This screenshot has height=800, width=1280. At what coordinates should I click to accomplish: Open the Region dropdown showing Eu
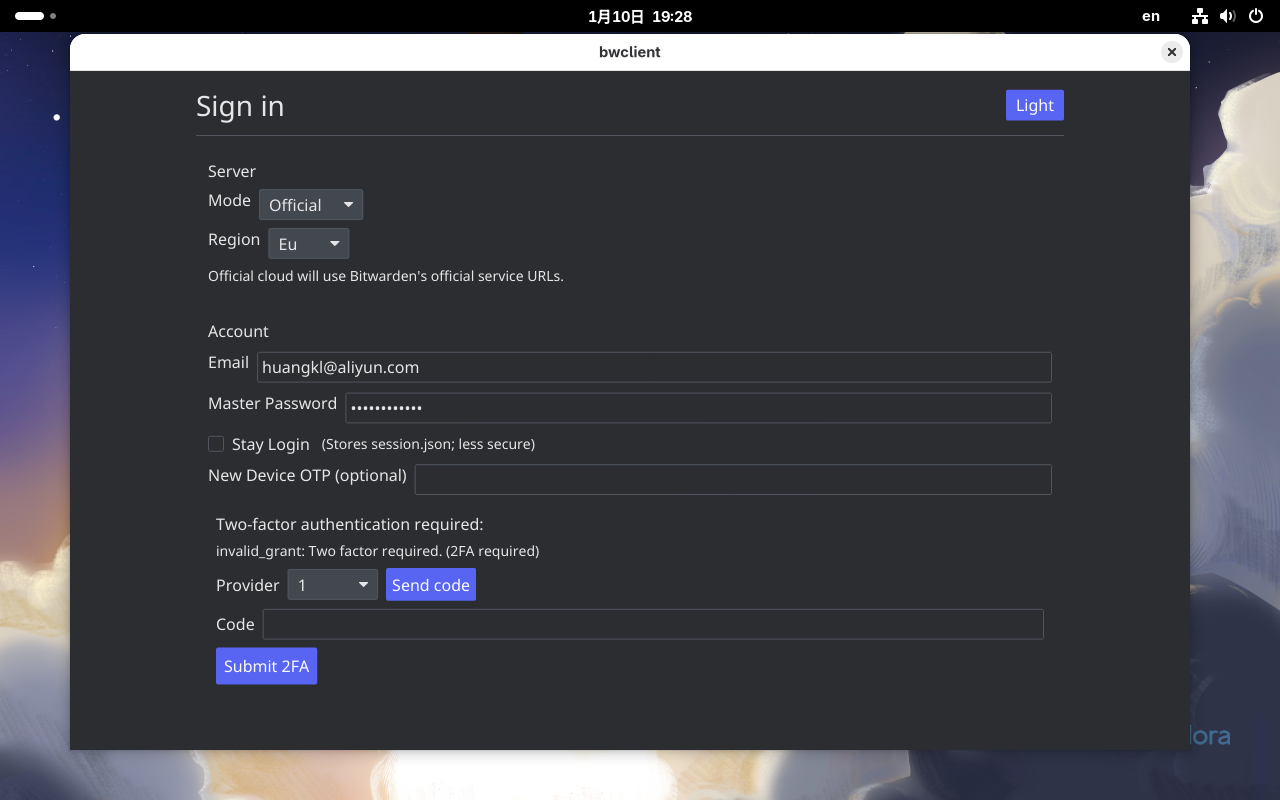[308, 243]
